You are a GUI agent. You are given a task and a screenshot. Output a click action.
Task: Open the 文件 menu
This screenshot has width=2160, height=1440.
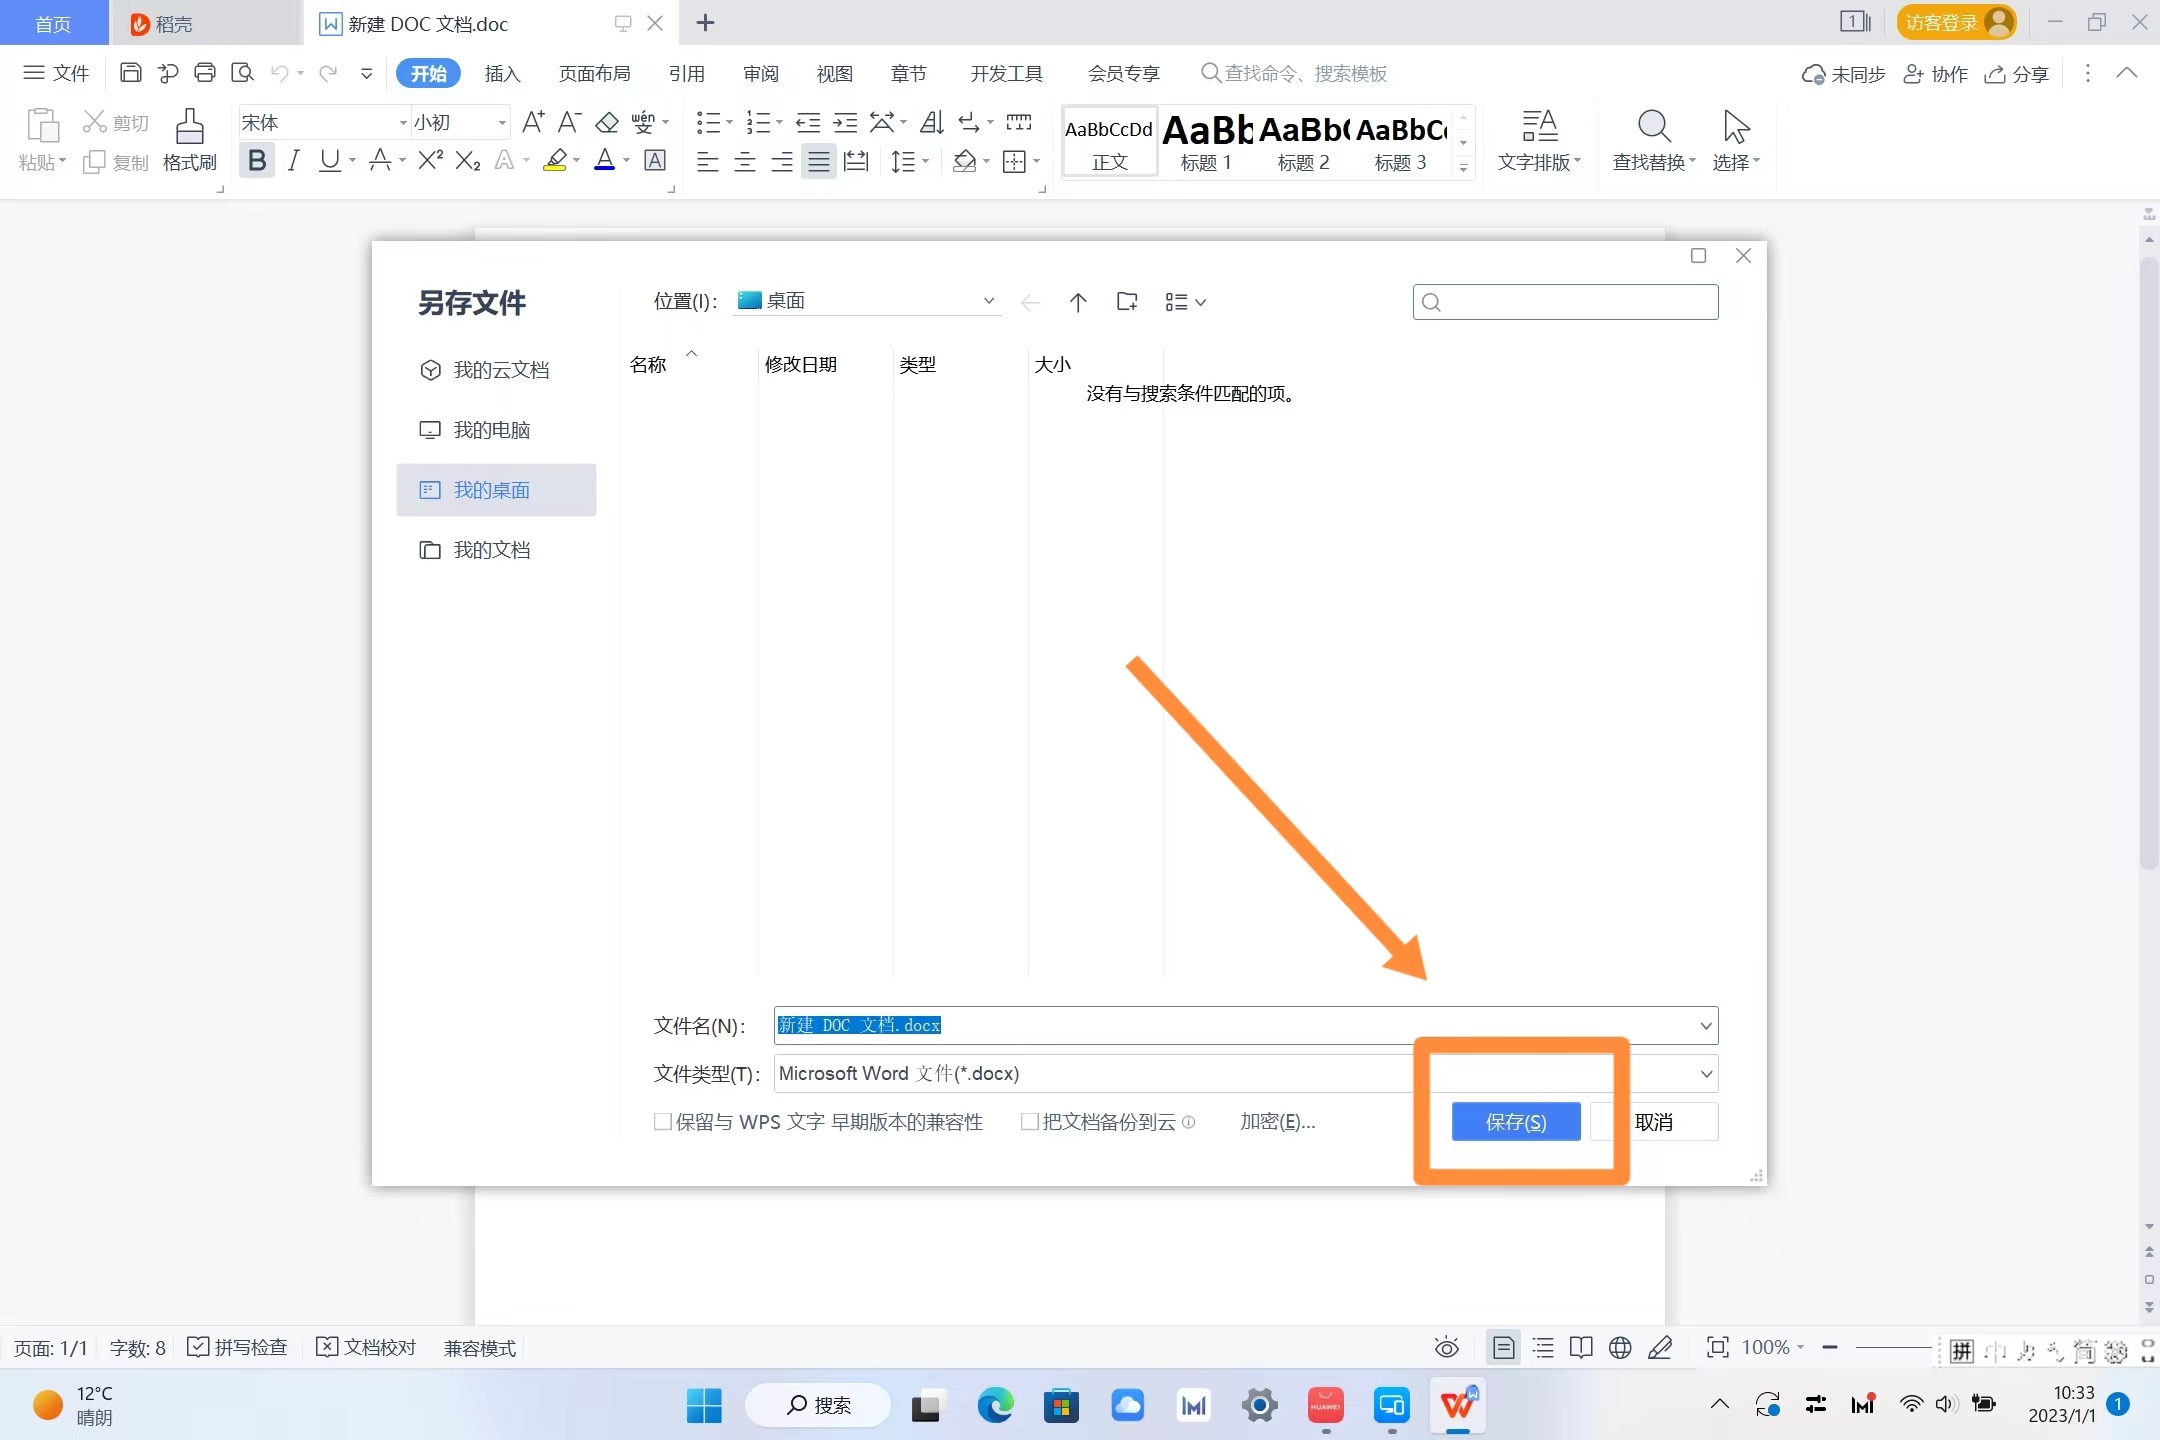[x=57, y=73]
